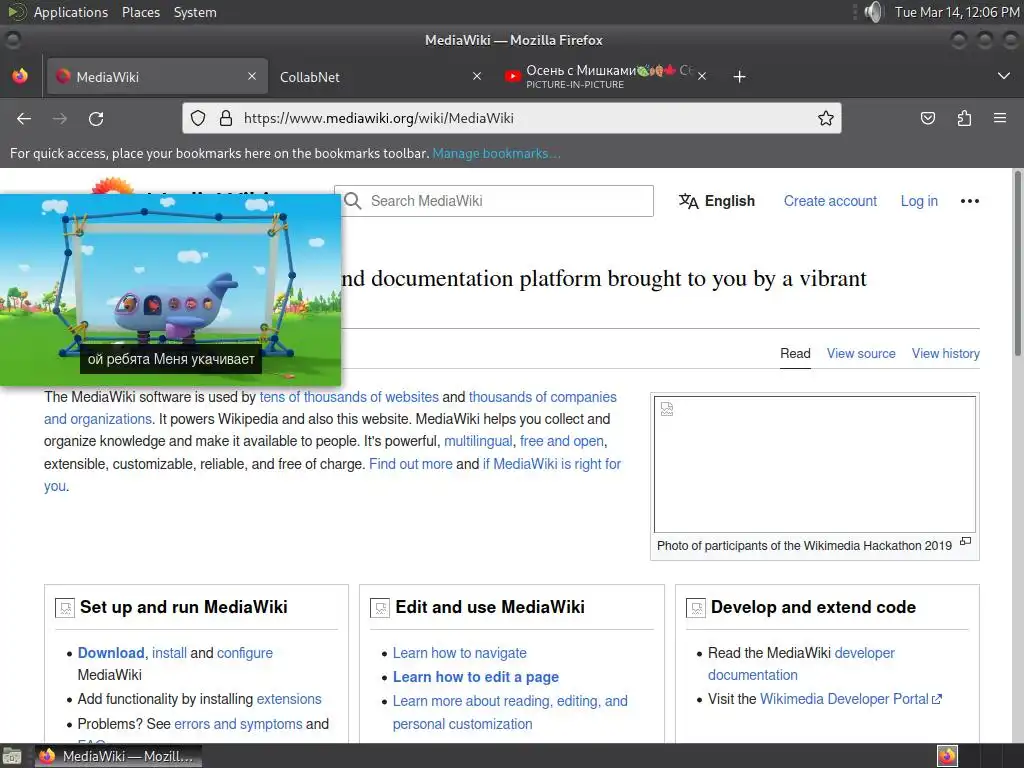The height and width of the screenshot is (768, 1024).
Task: Close the MediaWiki tab
Action: (252, 76)
